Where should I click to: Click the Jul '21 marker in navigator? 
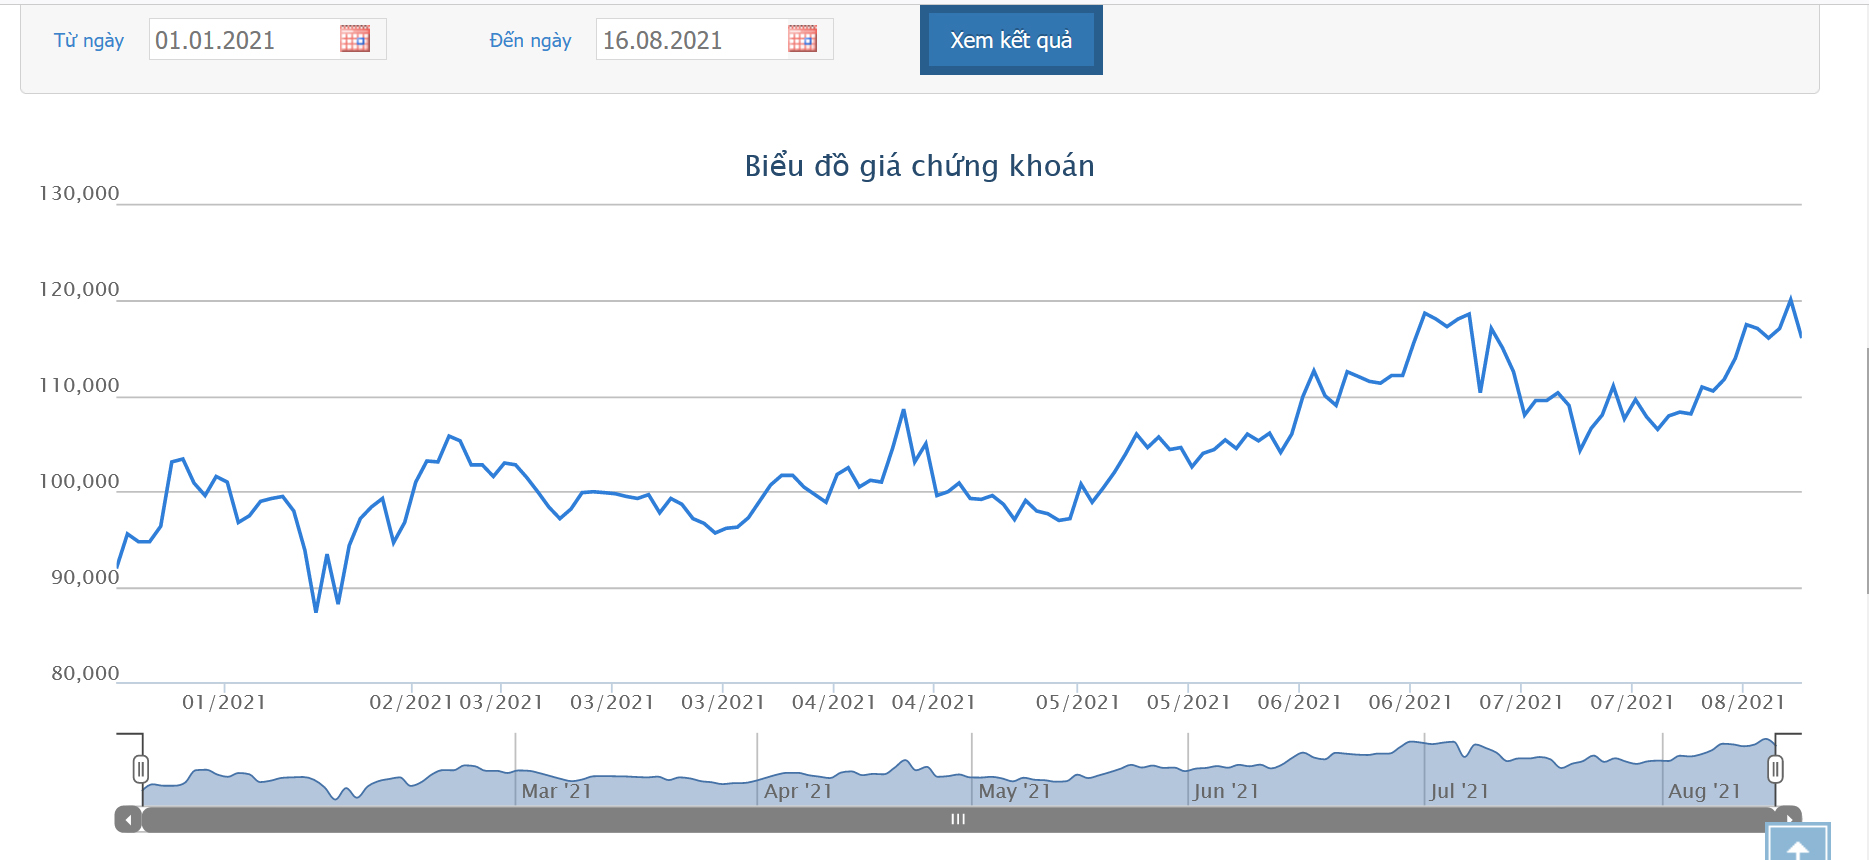pyautogui.click(x=1459, y=791)
